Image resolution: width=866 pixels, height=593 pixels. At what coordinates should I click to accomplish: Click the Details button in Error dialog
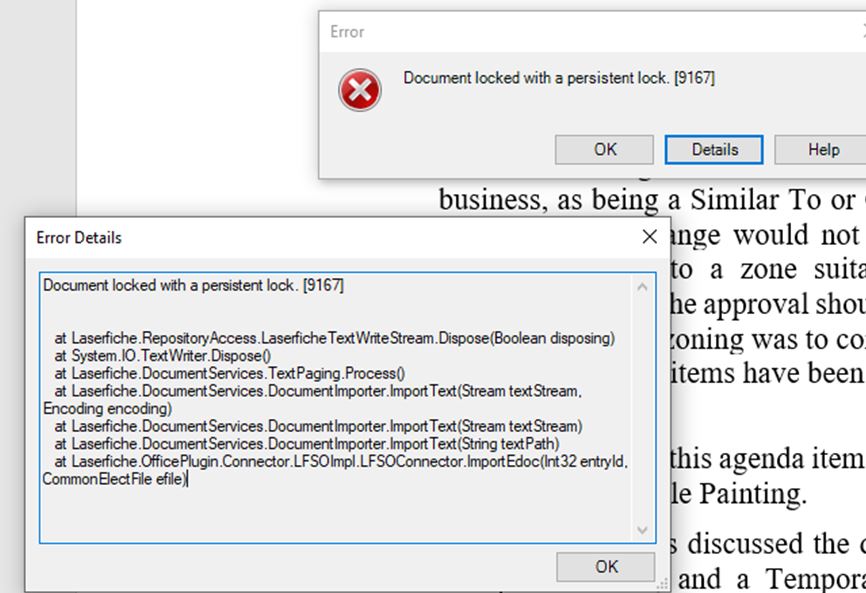tap(714, 150)
